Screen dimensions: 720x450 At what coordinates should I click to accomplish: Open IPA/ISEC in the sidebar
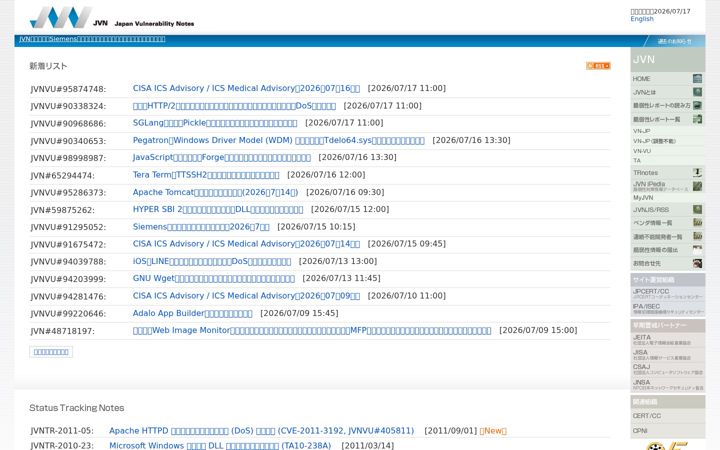pos(668,309)
